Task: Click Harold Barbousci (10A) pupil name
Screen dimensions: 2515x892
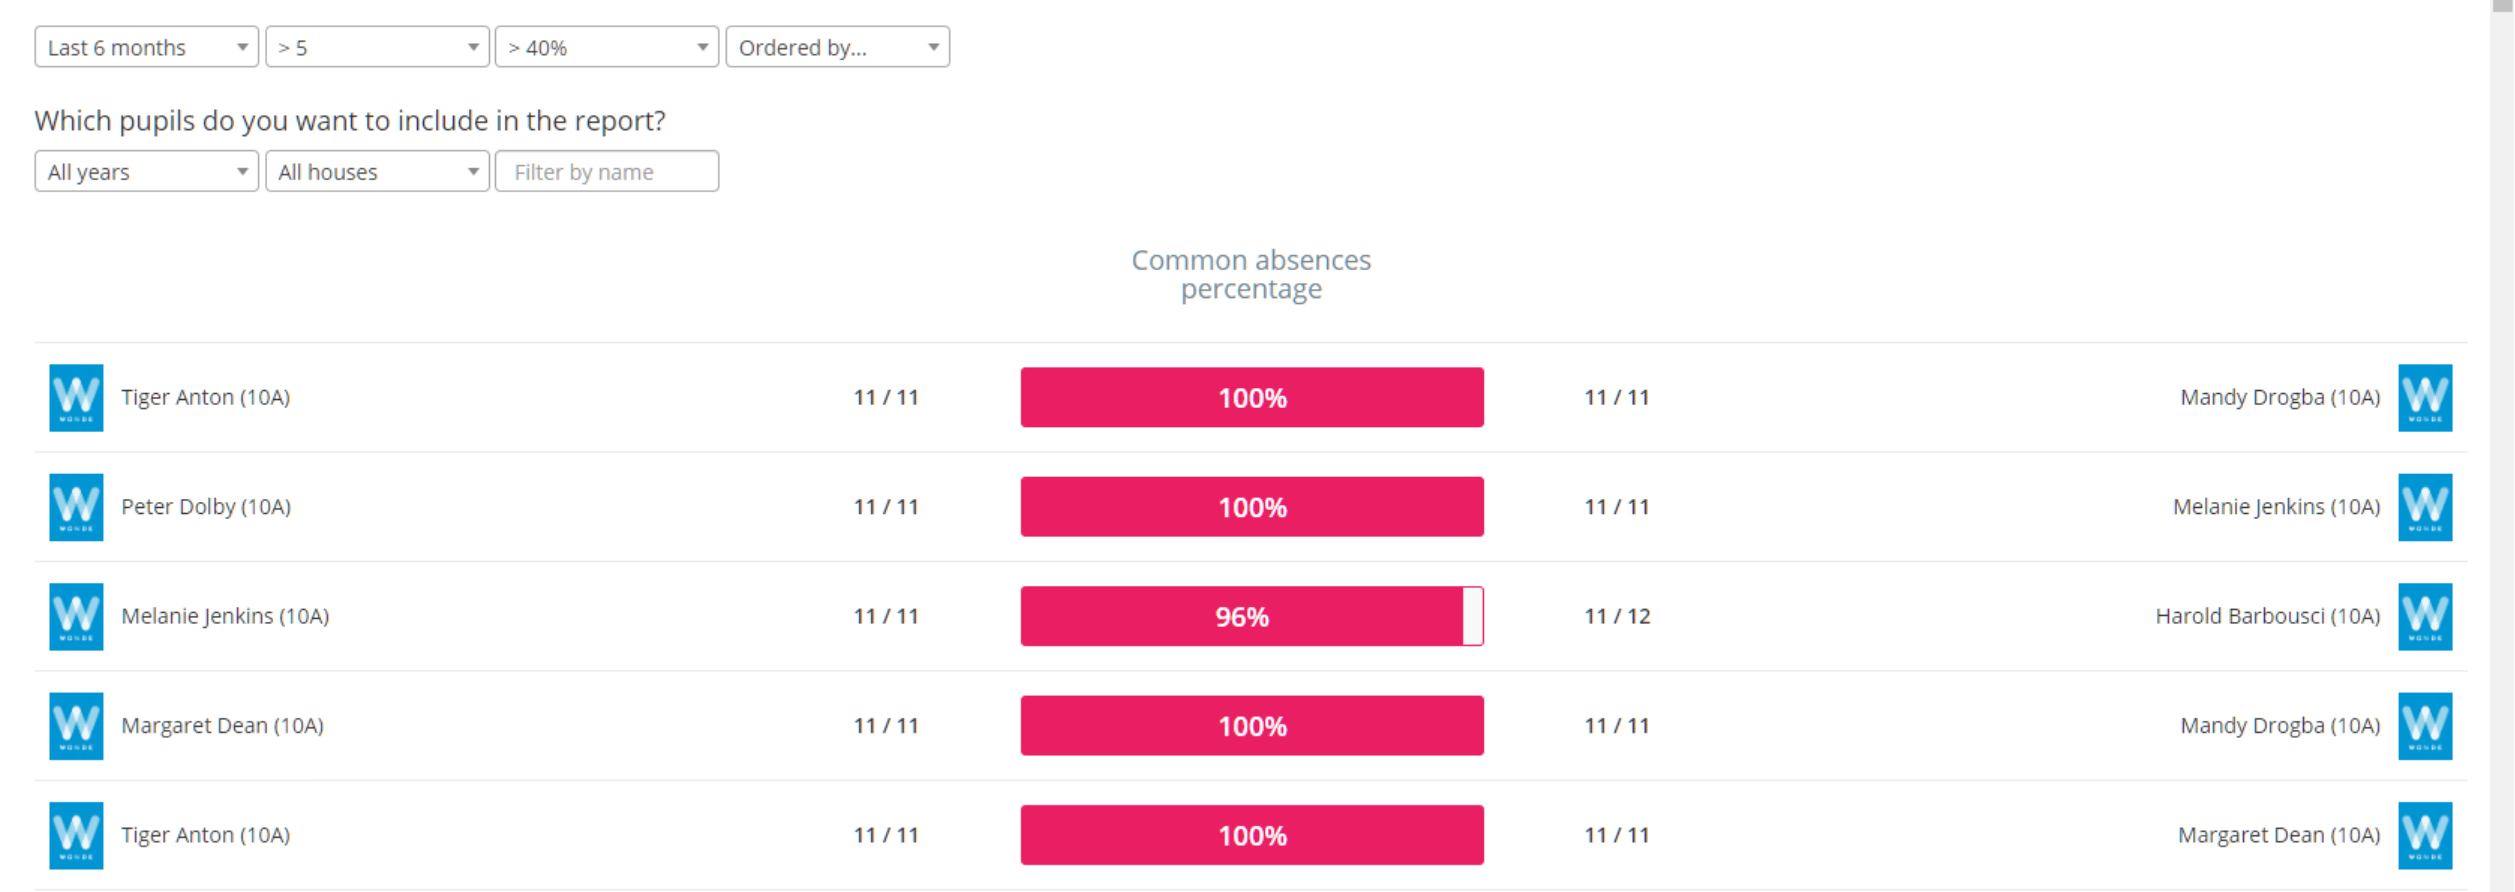Action: click(x=2266, y=616)
